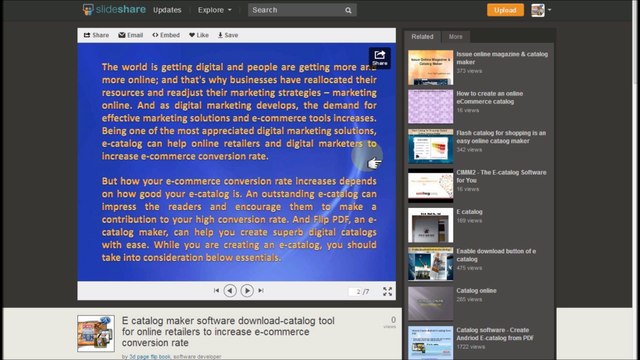Jump to the first slide
The height and width of the screenshot is (360, 640).
216,291
